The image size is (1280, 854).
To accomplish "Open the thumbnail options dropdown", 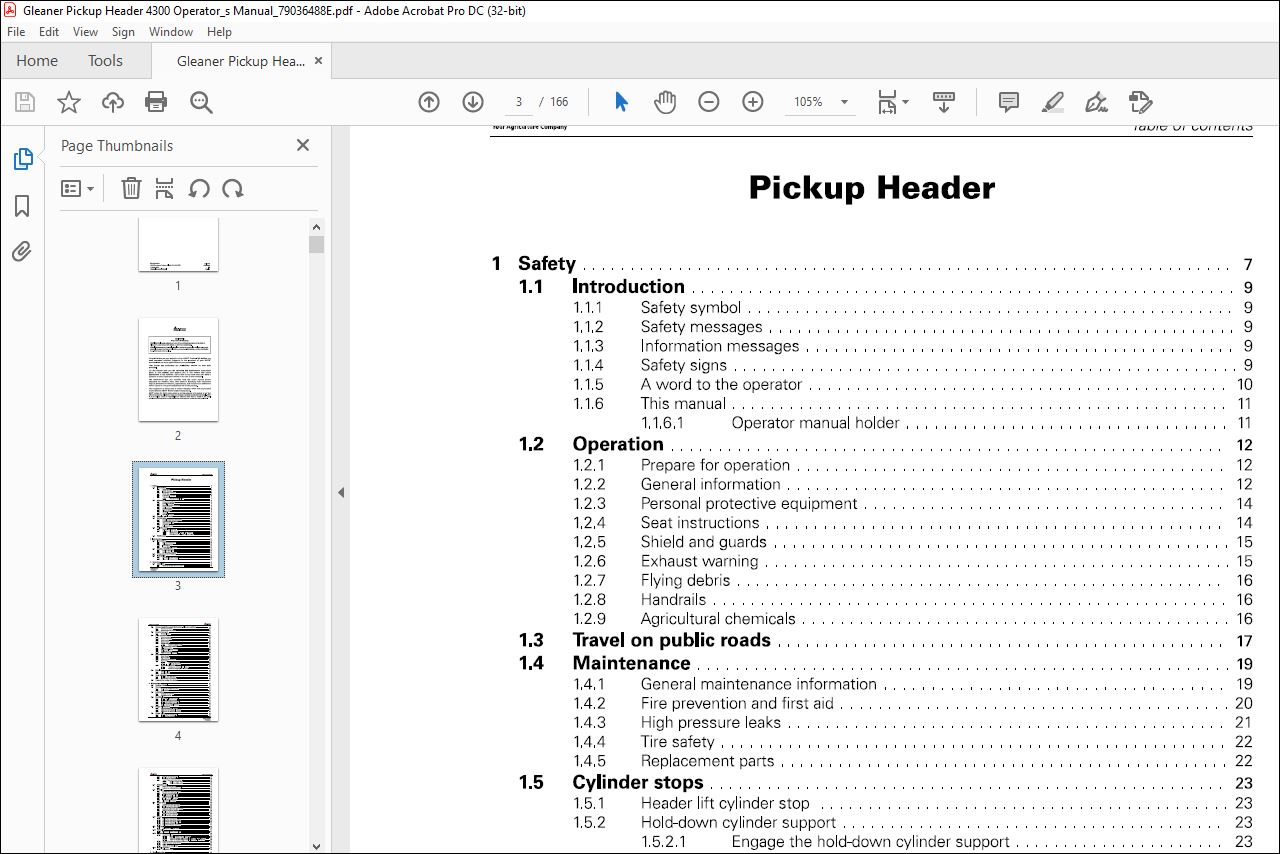I will [x=77, y=188].
